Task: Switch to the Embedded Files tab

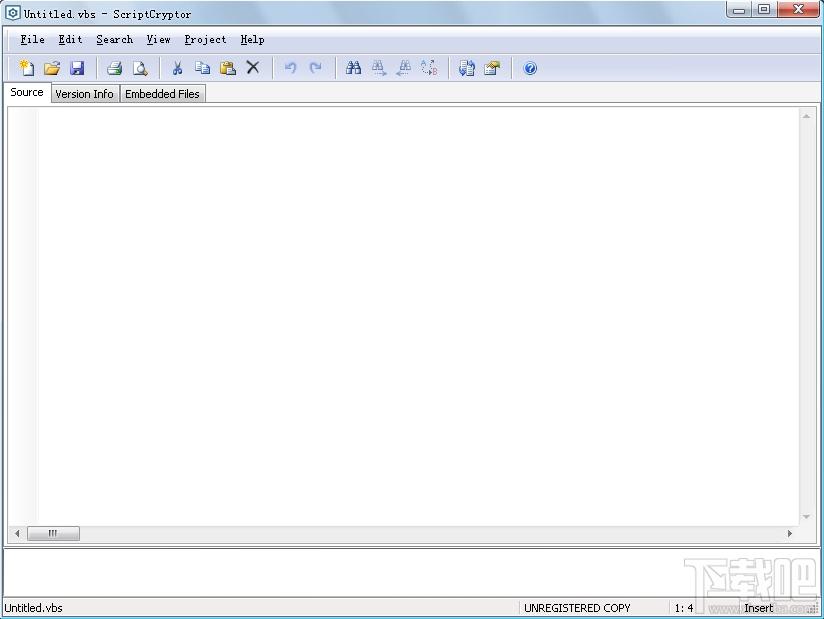Action: [x=162, y=94]
